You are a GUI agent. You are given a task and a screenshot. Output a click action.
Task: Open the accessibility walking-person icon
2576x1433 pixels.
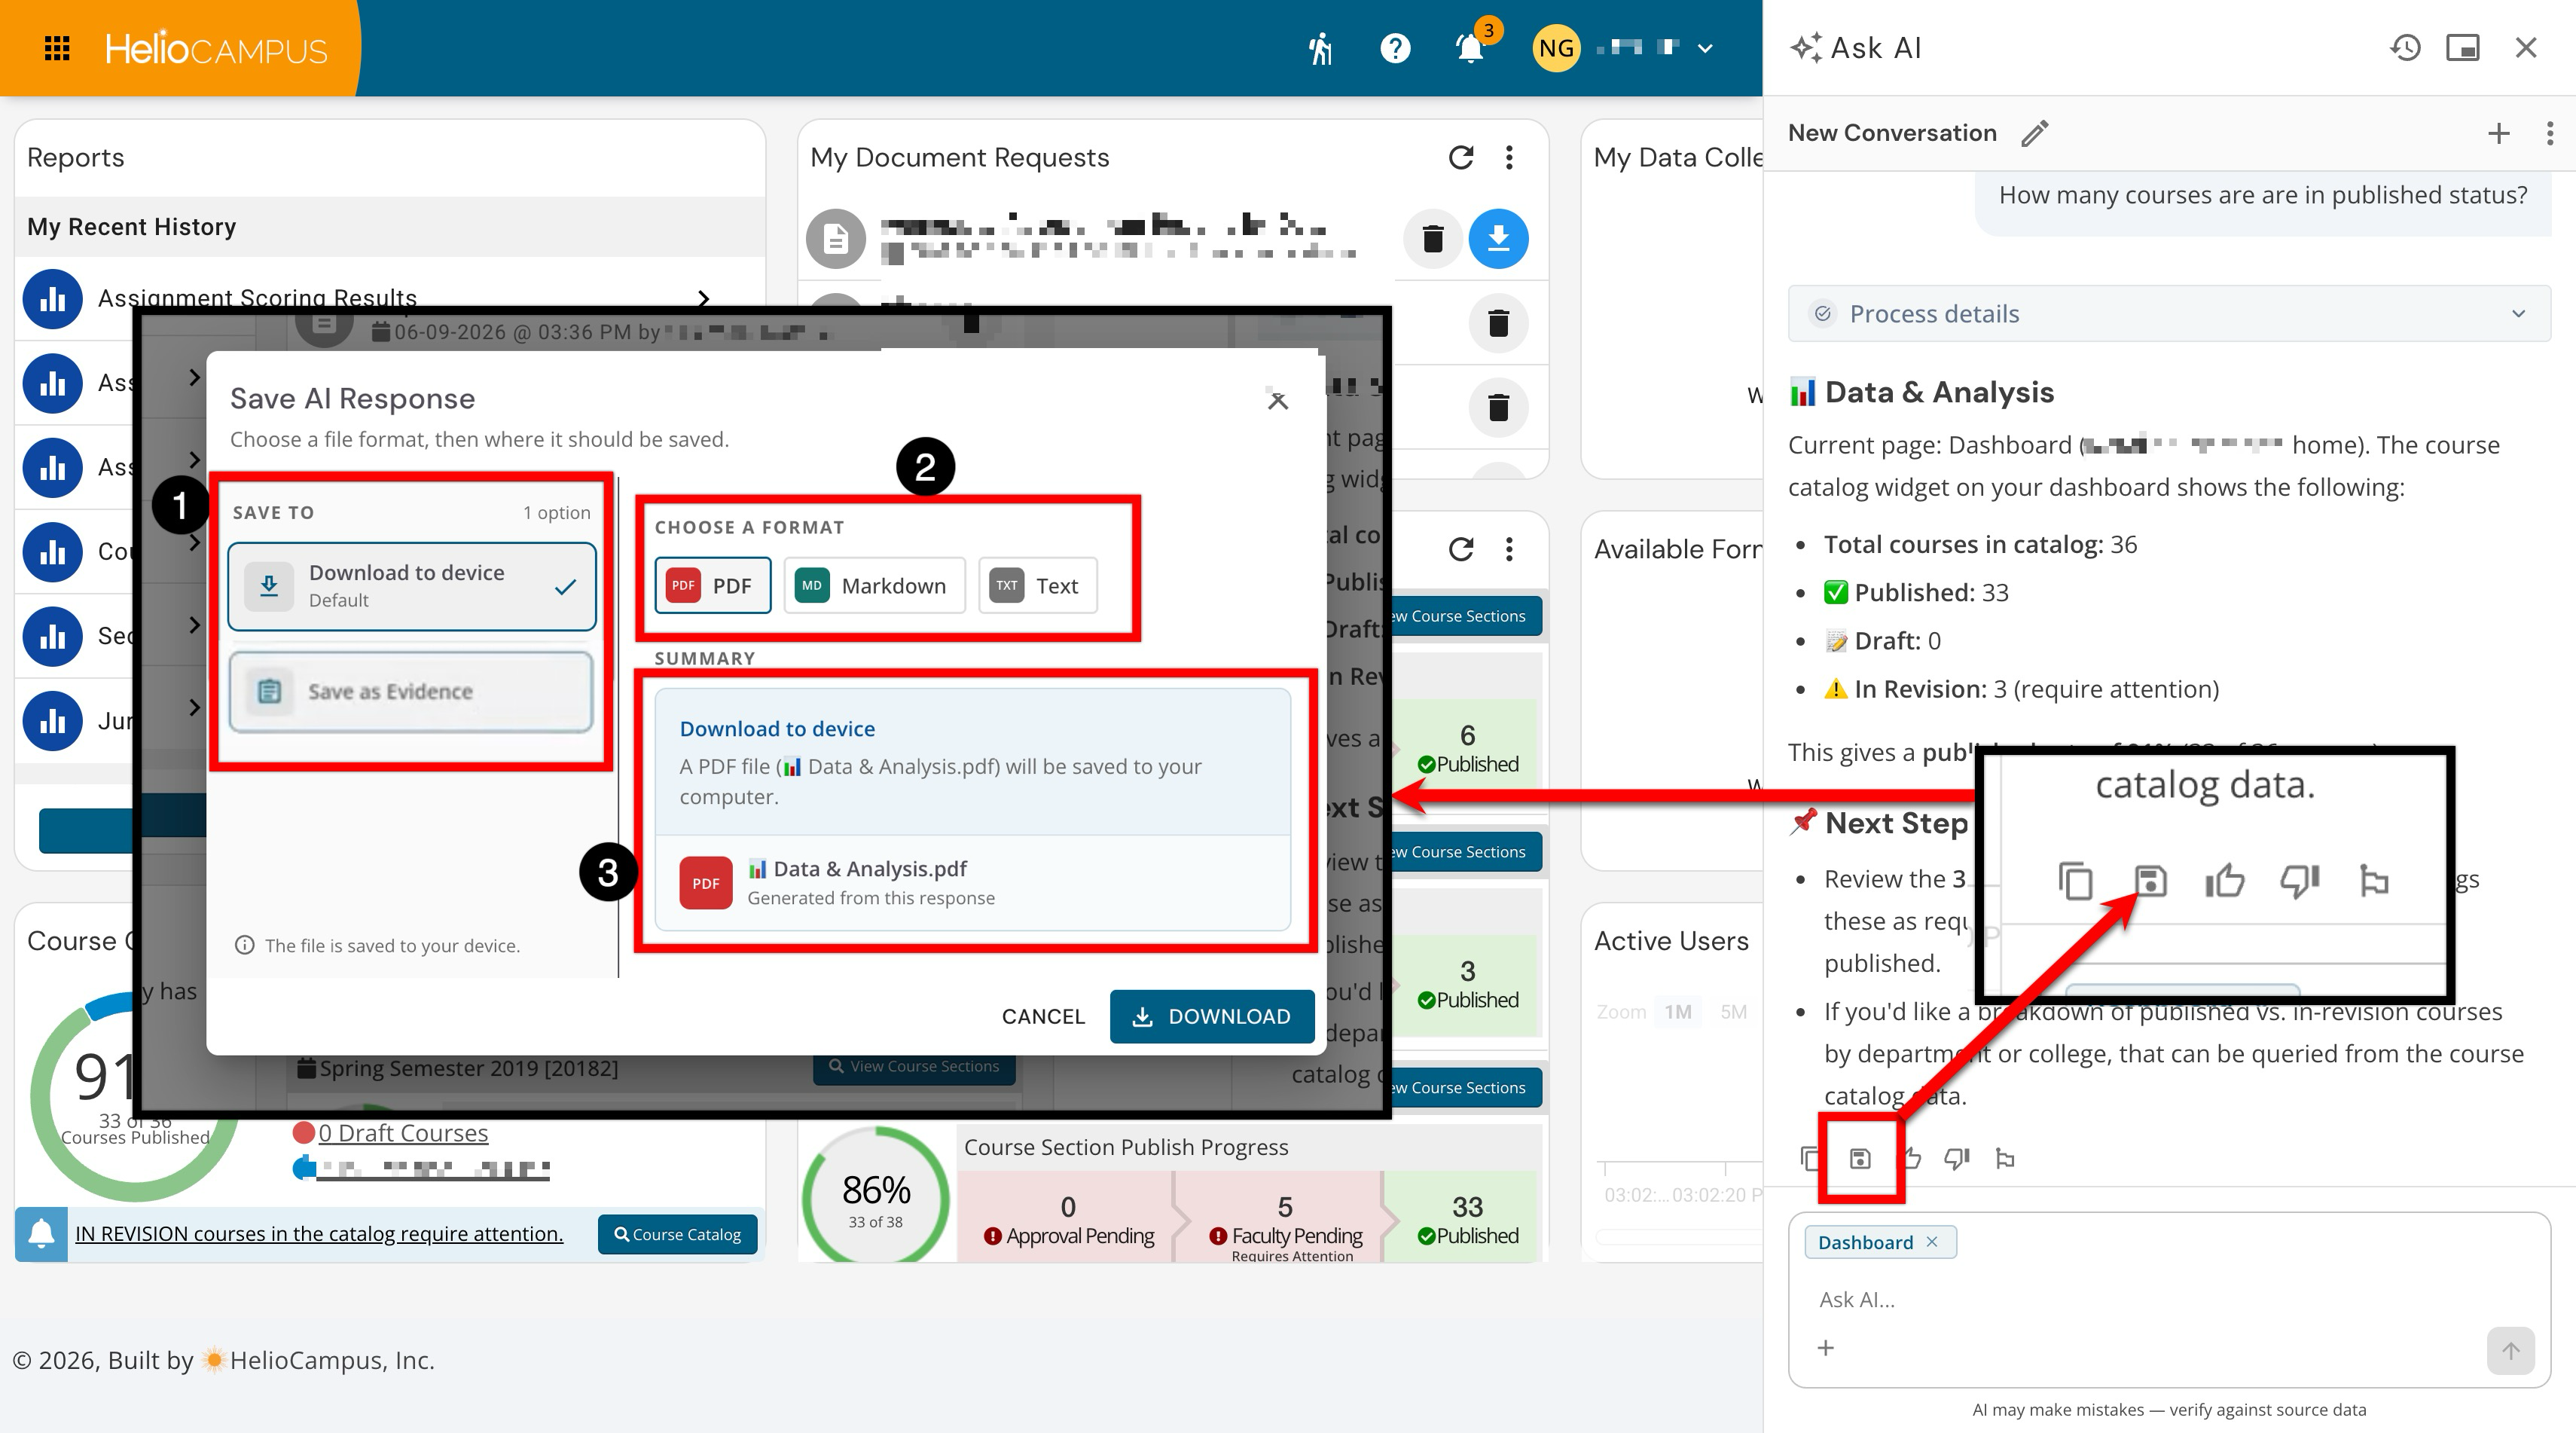point(1320,48)
